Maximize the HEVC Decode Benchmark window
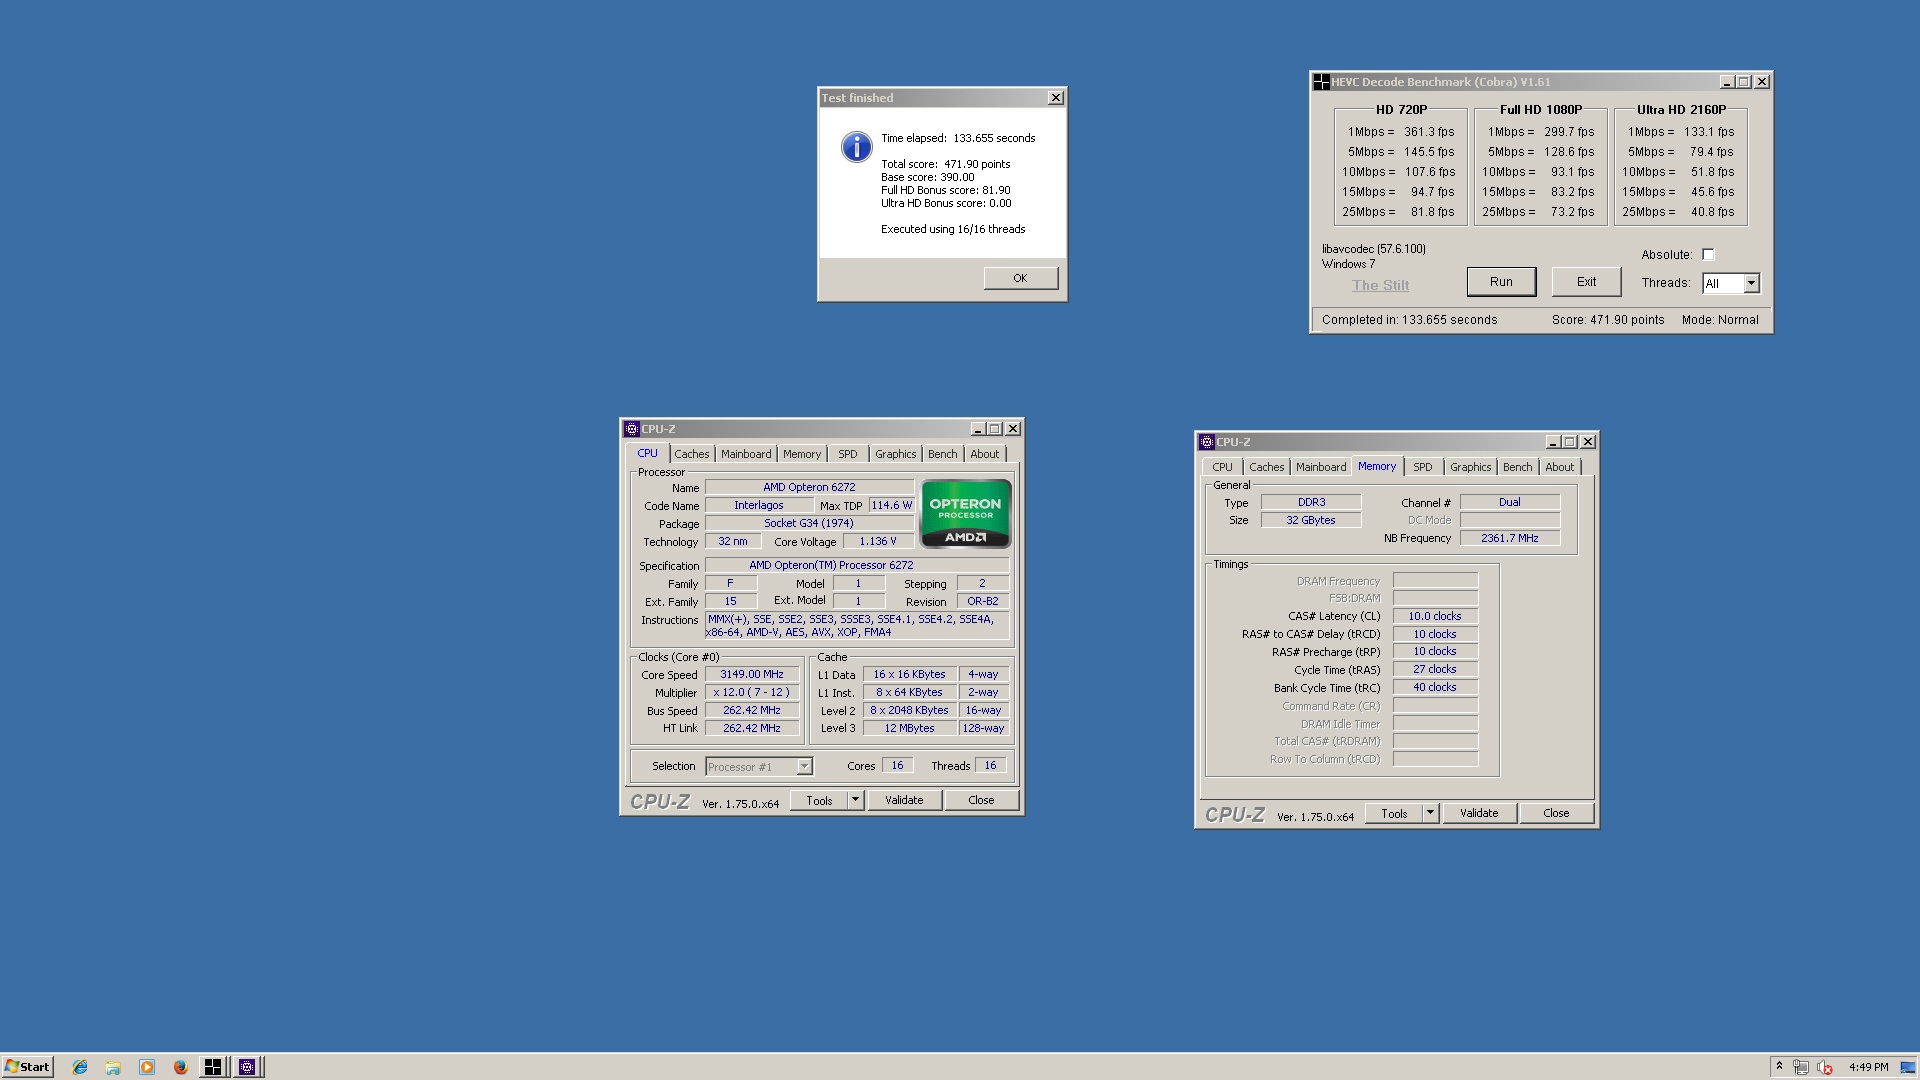The height and width of the screenshot is (1080, 1920). point(1743,82)
